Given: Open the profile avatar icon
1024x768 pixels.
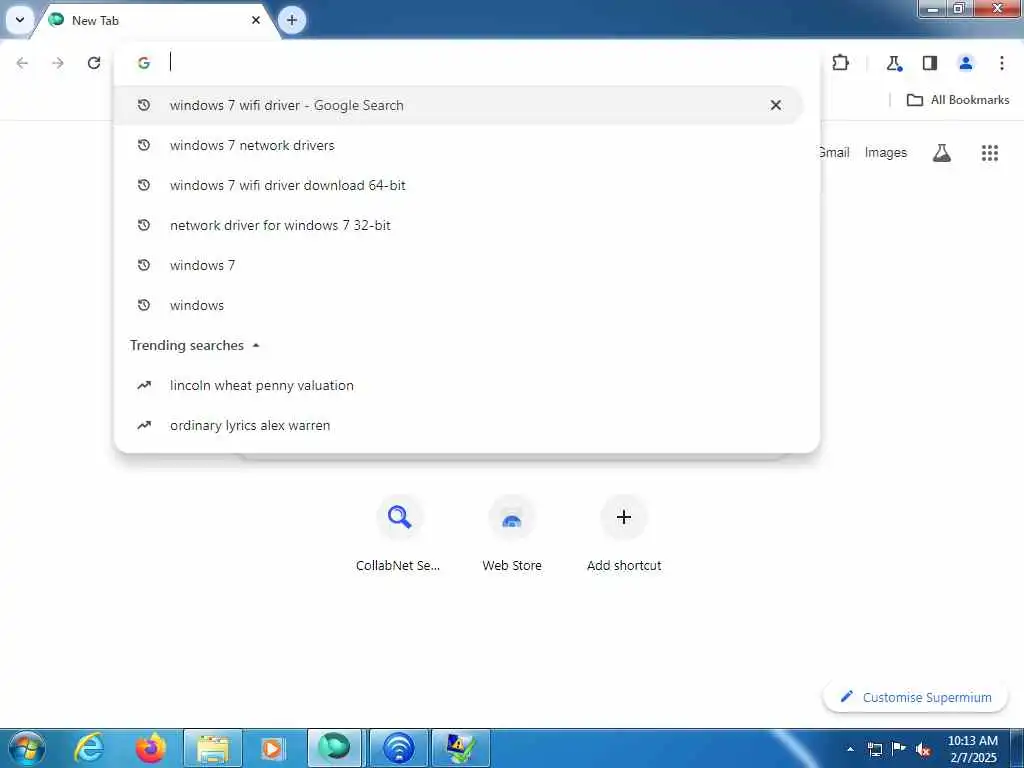Looking at the screenshot, I should point(966,63).
